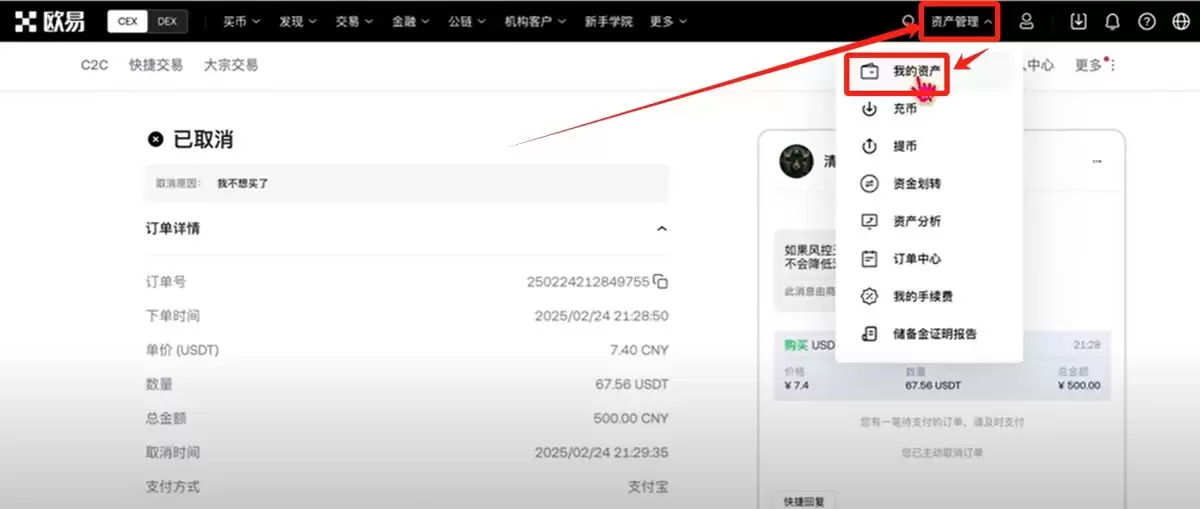
Task: Click the 快捷回复 button
Action: pos(802,502)
